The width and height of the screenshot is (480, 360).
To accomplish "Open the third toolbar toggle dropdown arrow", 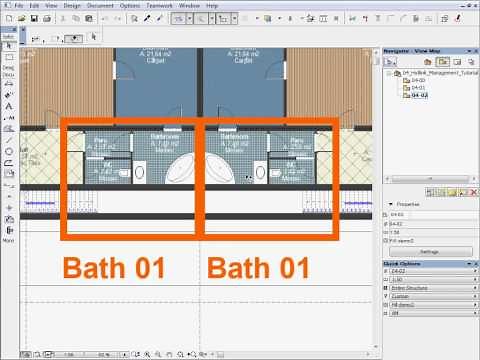I will (x=235, y=19).
